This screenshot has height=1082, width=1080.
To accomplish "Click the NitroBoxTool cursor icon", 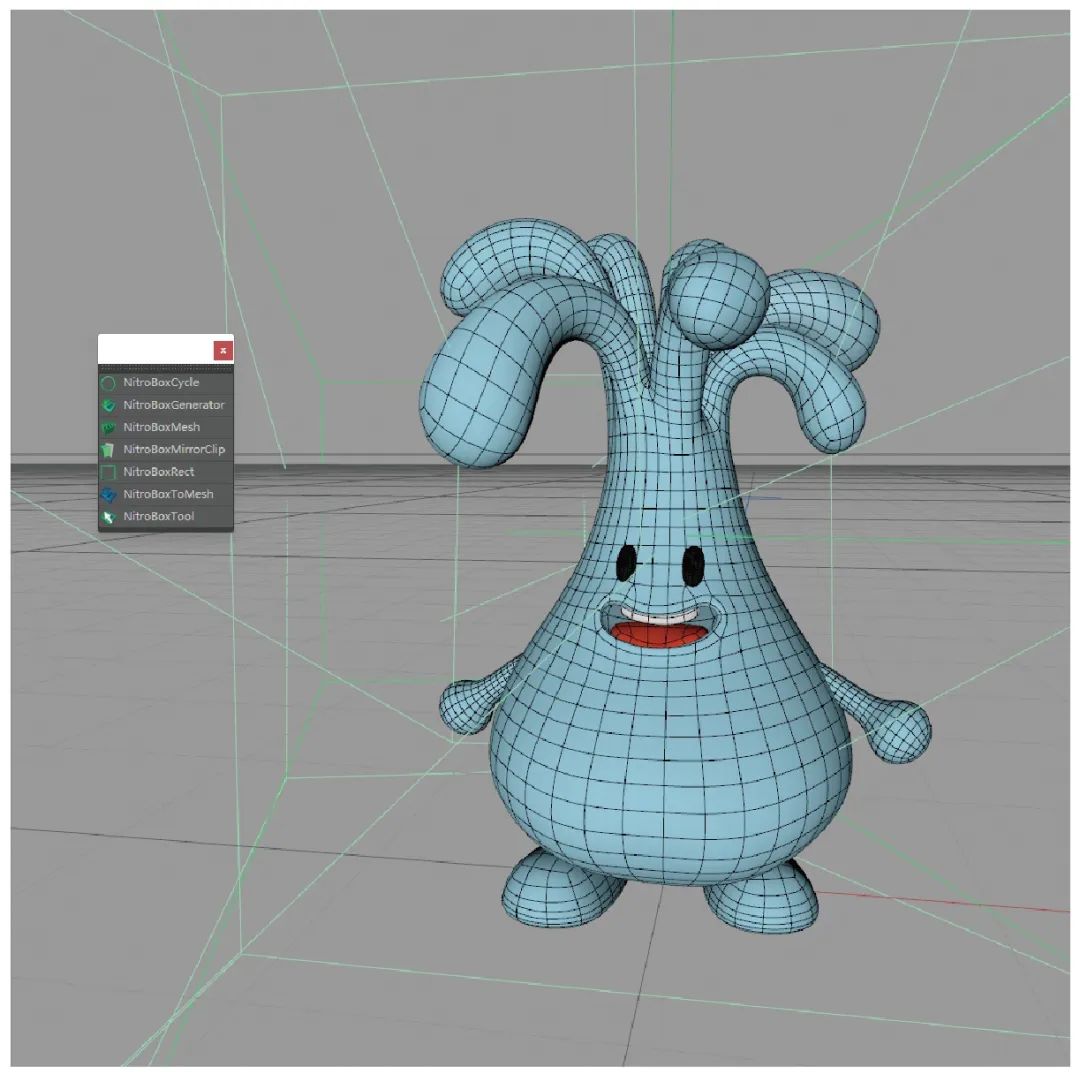I will click(x=108, y=517).
